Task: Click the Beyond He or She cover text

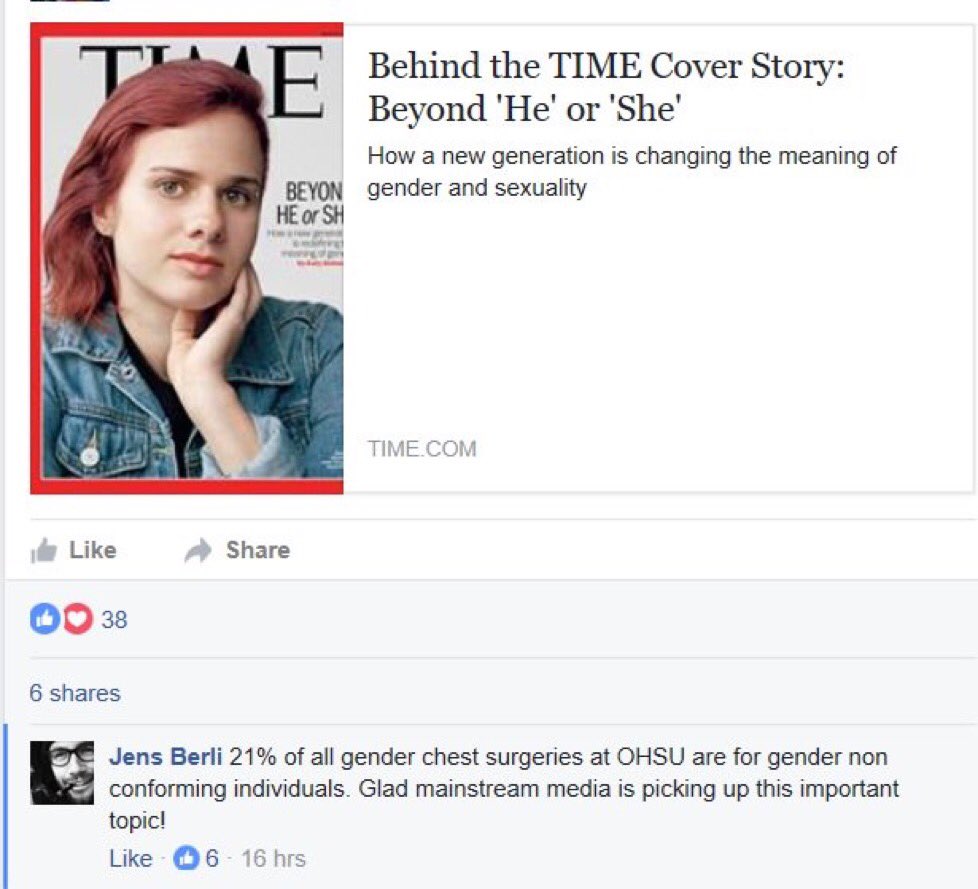Action: (x=310, y=203)
